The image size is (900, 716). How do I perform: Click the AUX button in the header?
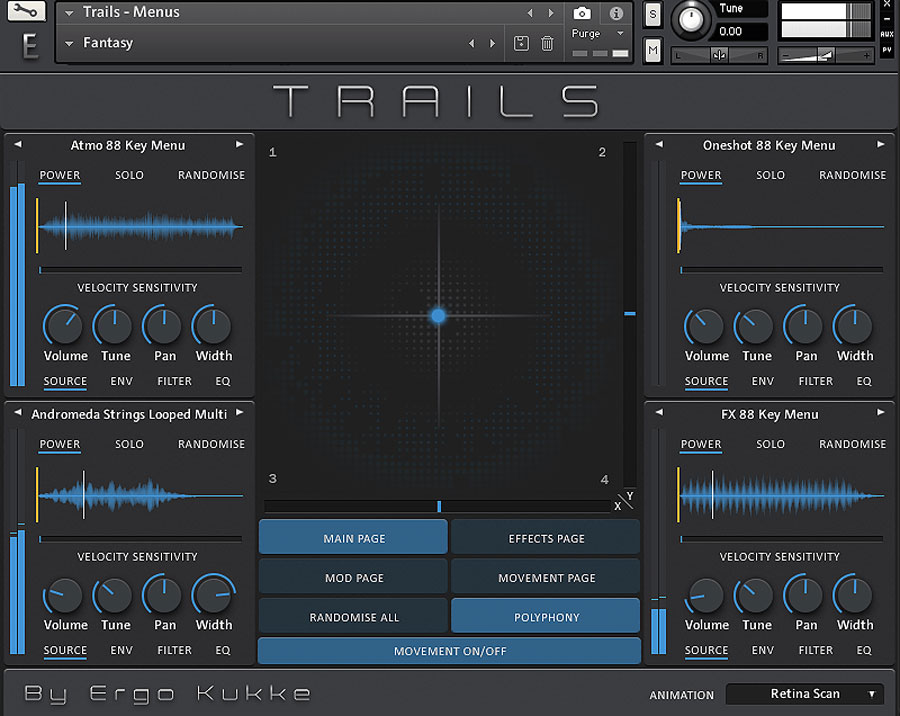(887, 34)
